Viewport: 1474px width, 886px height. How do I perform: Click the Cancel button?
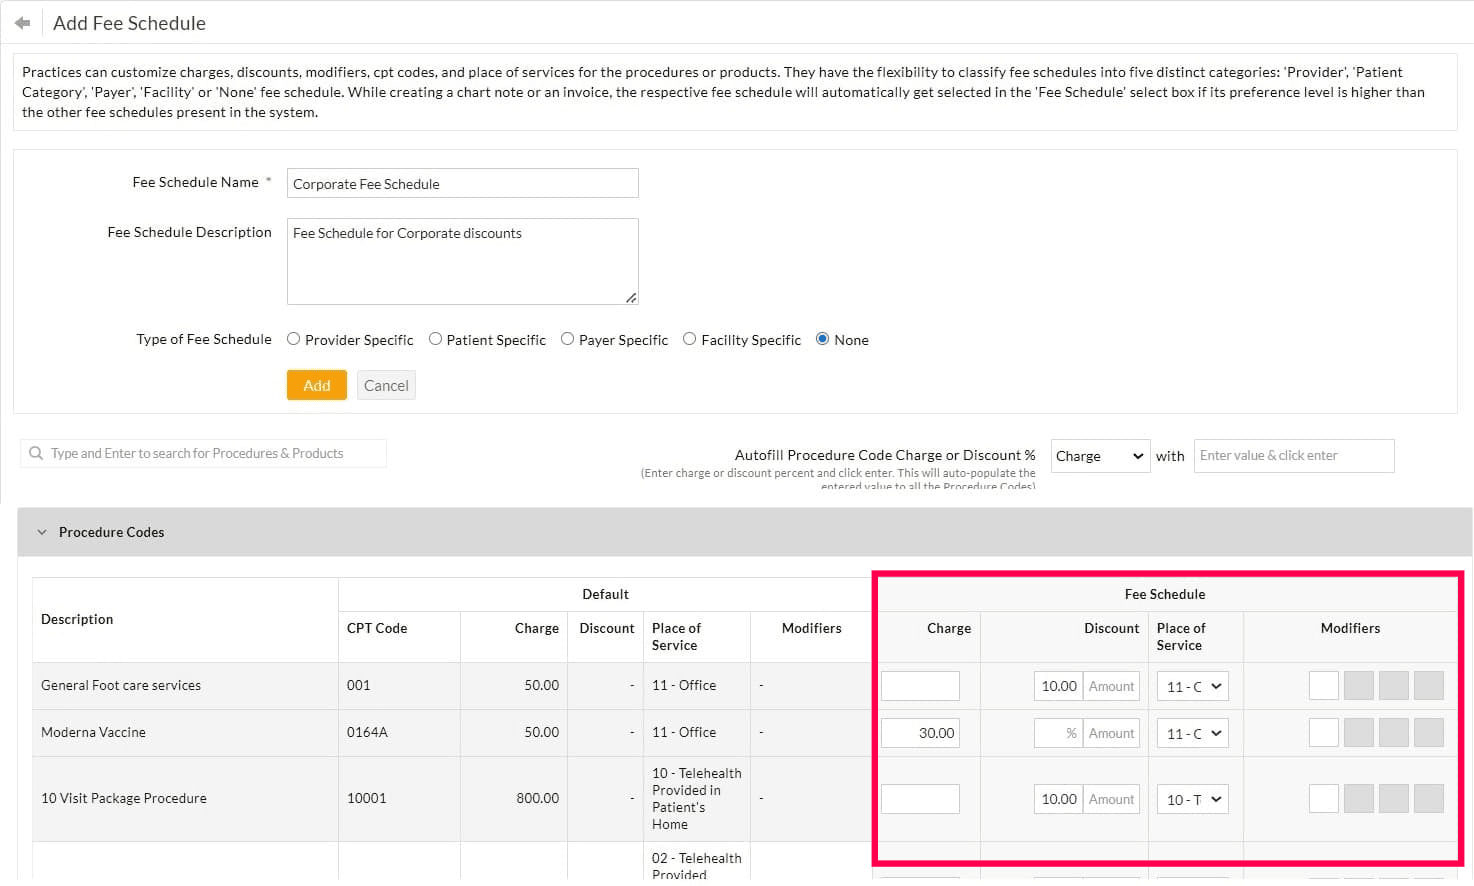(386, 384)
